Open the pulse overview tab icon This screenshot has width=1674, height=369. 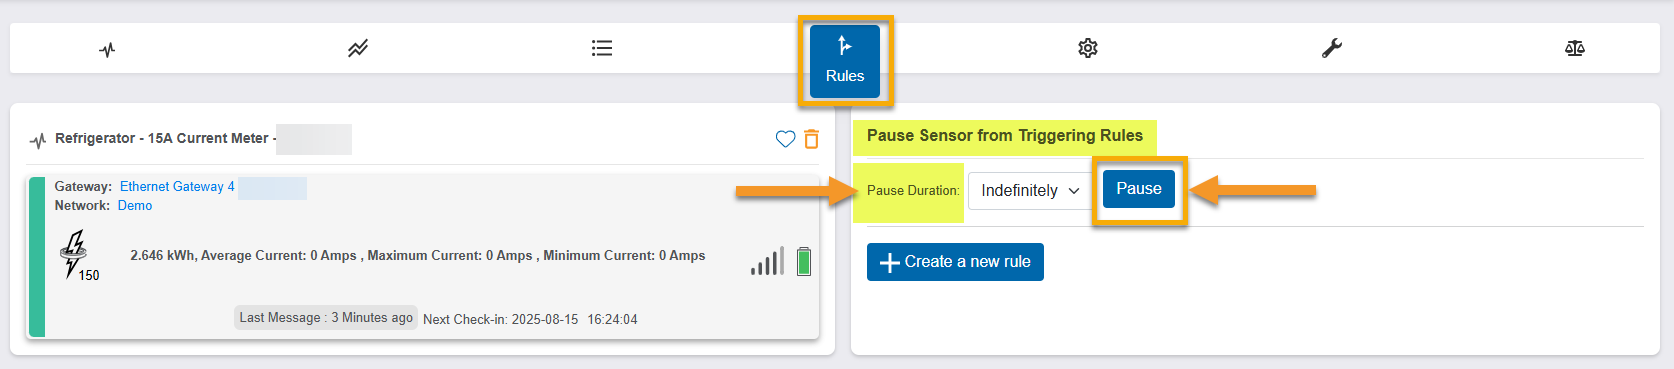click(107, 49)
